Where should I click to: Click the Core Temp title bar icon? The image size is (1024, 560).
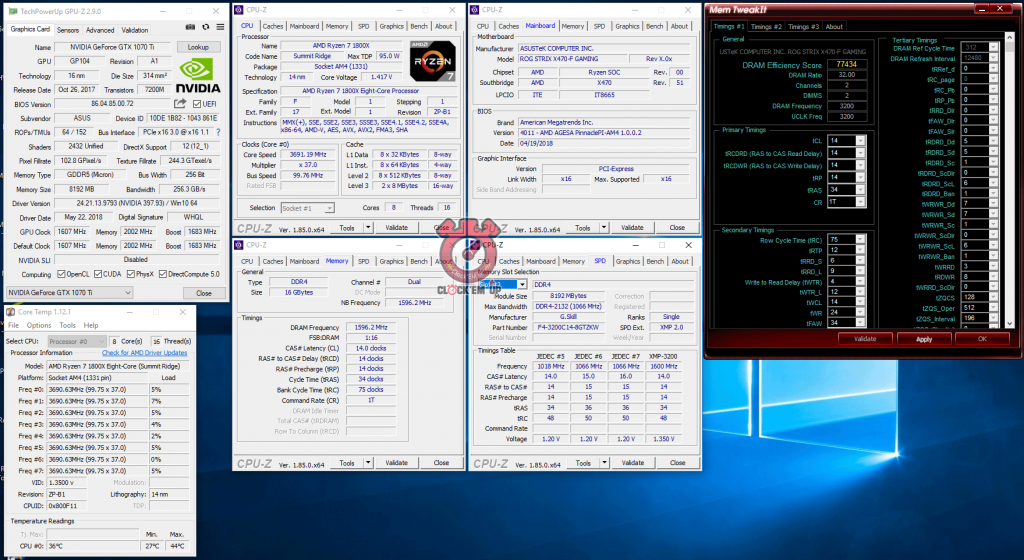(10, 311)
